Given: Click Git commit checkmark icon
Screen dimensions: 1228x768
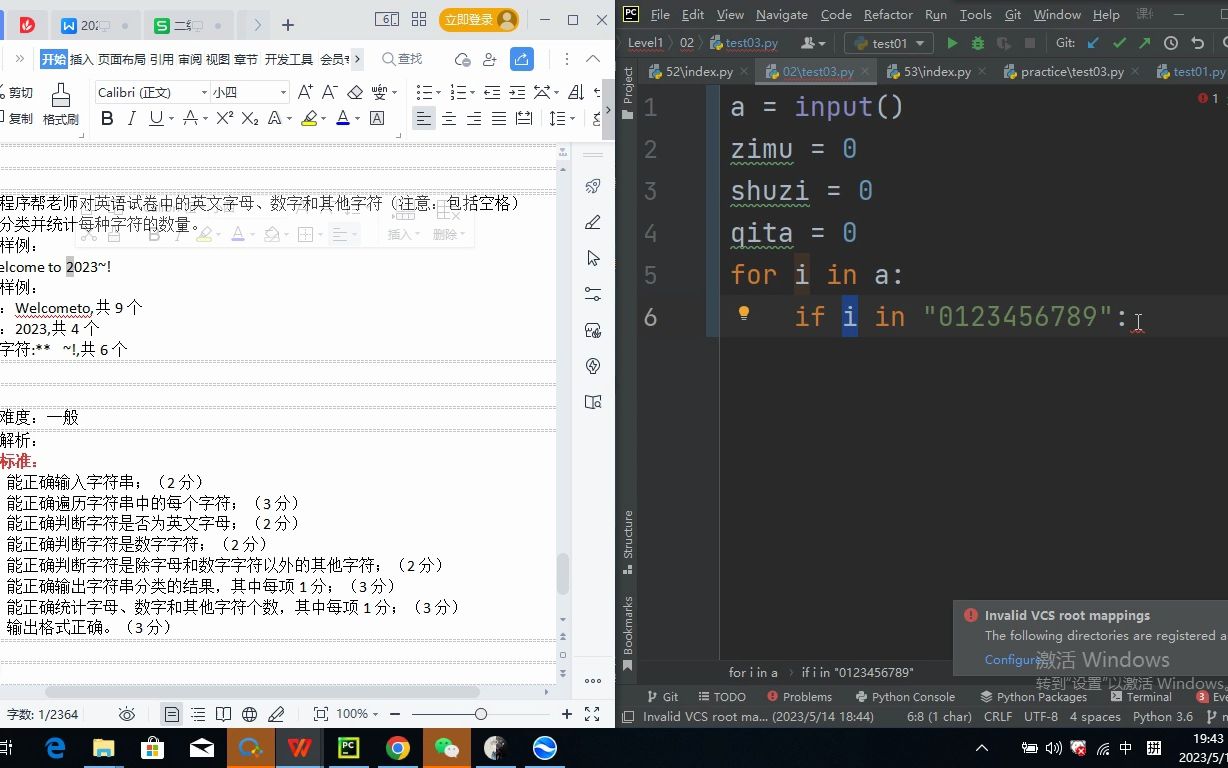Looking at the screenshot, I should (1119, 43).
